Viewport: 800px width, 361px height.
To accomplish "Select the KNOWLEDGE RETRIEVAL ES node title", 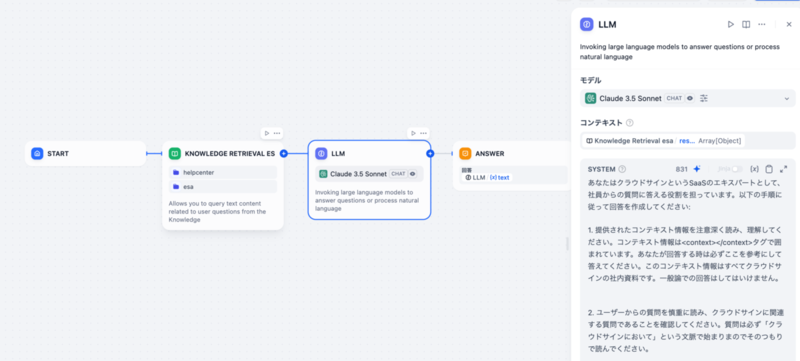I will tap(230, 153).
